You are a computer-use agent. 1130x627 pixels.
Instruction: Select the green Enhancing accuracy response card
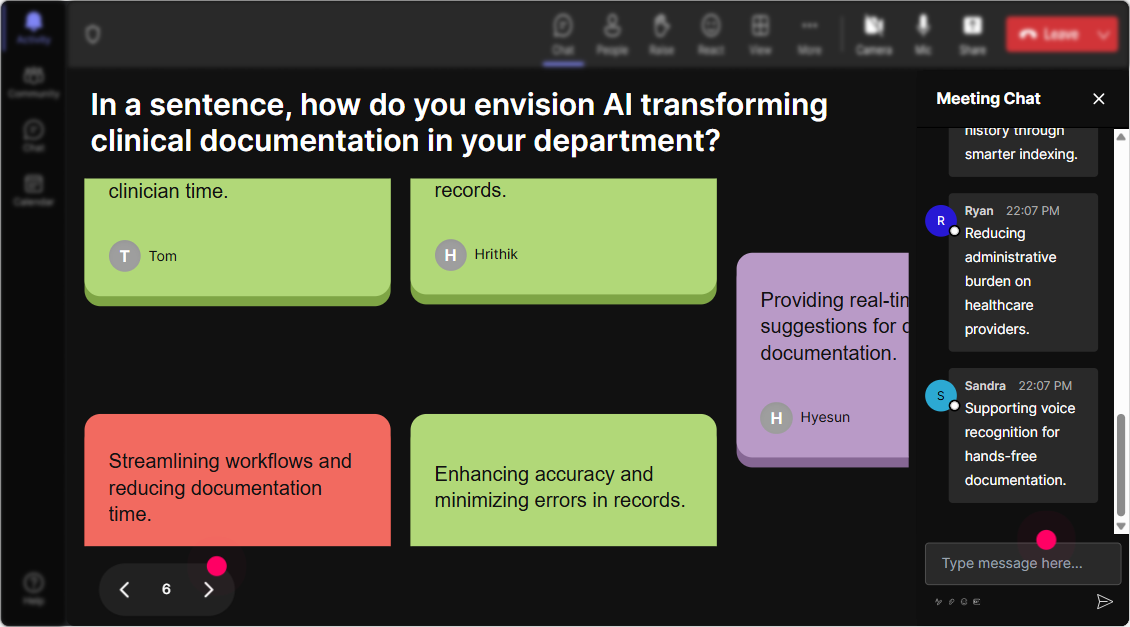[x=563, y=480]
